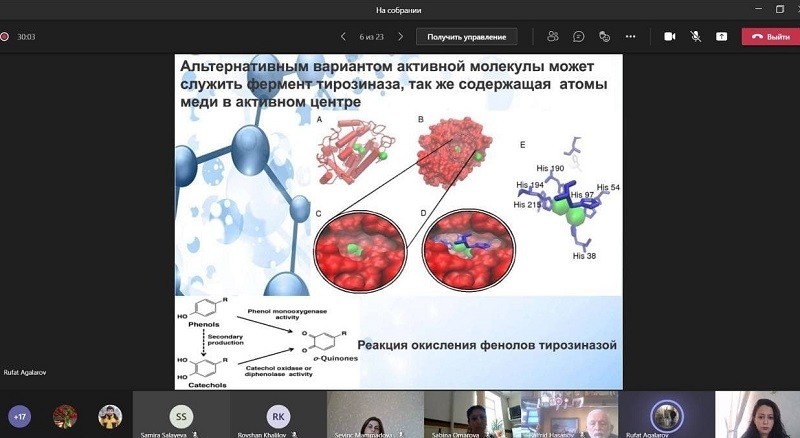This screenshot has width=800, height=438.
Task: Go to the previous slide
Action: [343, 37]
